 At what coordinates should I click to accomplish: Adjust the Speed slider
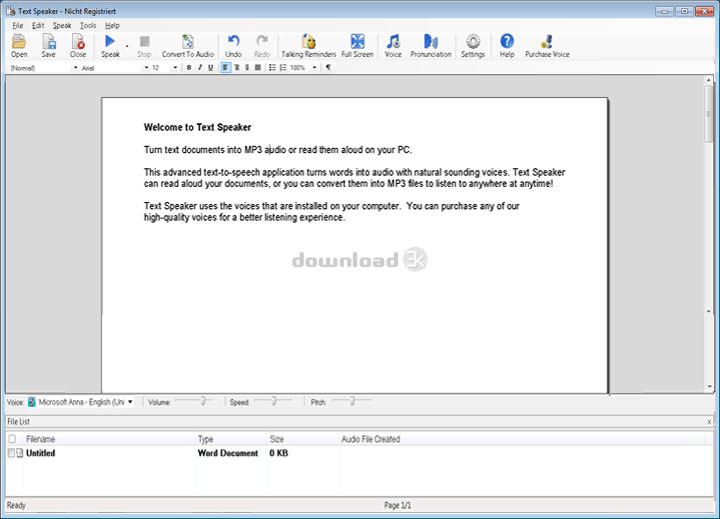[x=274, y=401]
